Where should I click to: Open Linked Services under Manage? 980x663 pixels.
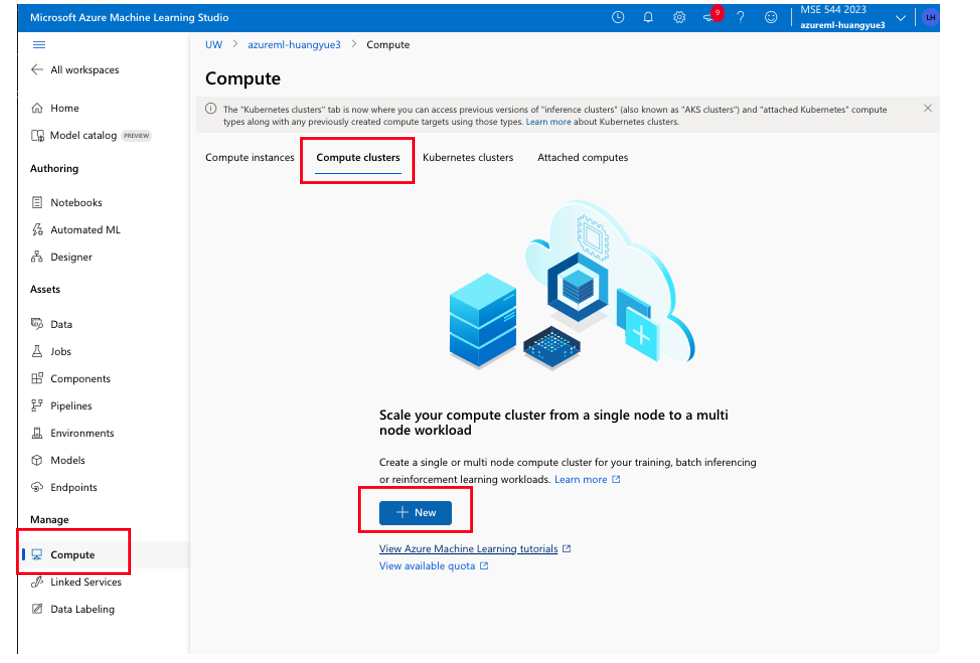click(x=86, y=582)
